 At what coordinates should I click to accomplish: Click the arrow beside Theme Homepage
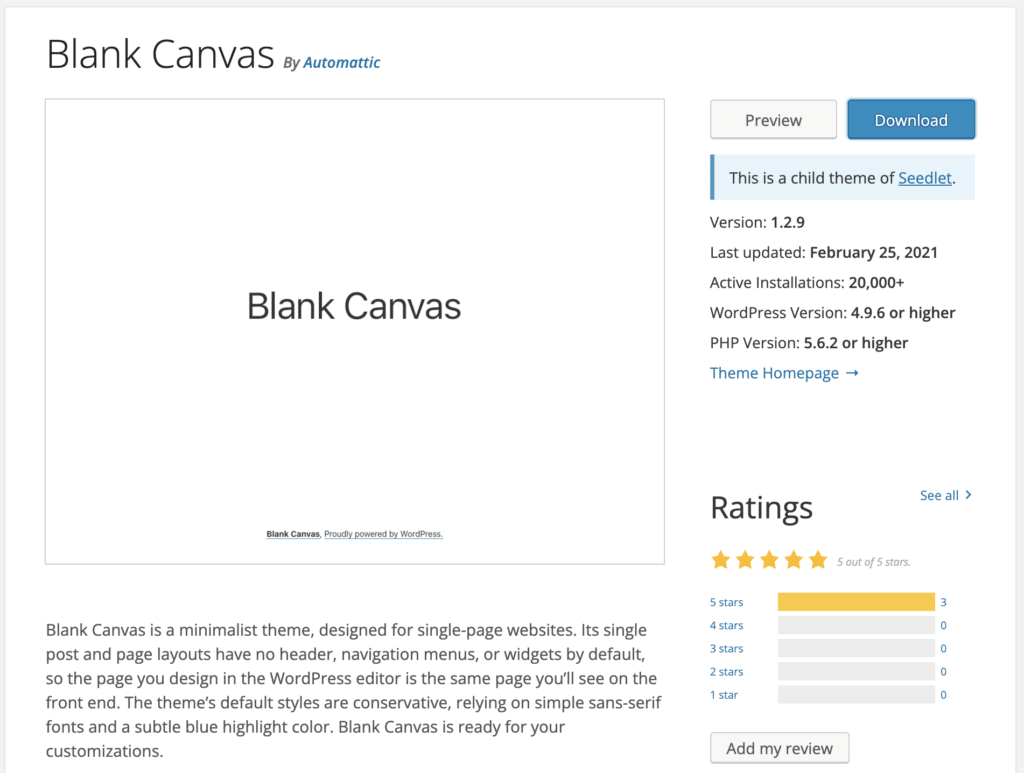[852, 373]
